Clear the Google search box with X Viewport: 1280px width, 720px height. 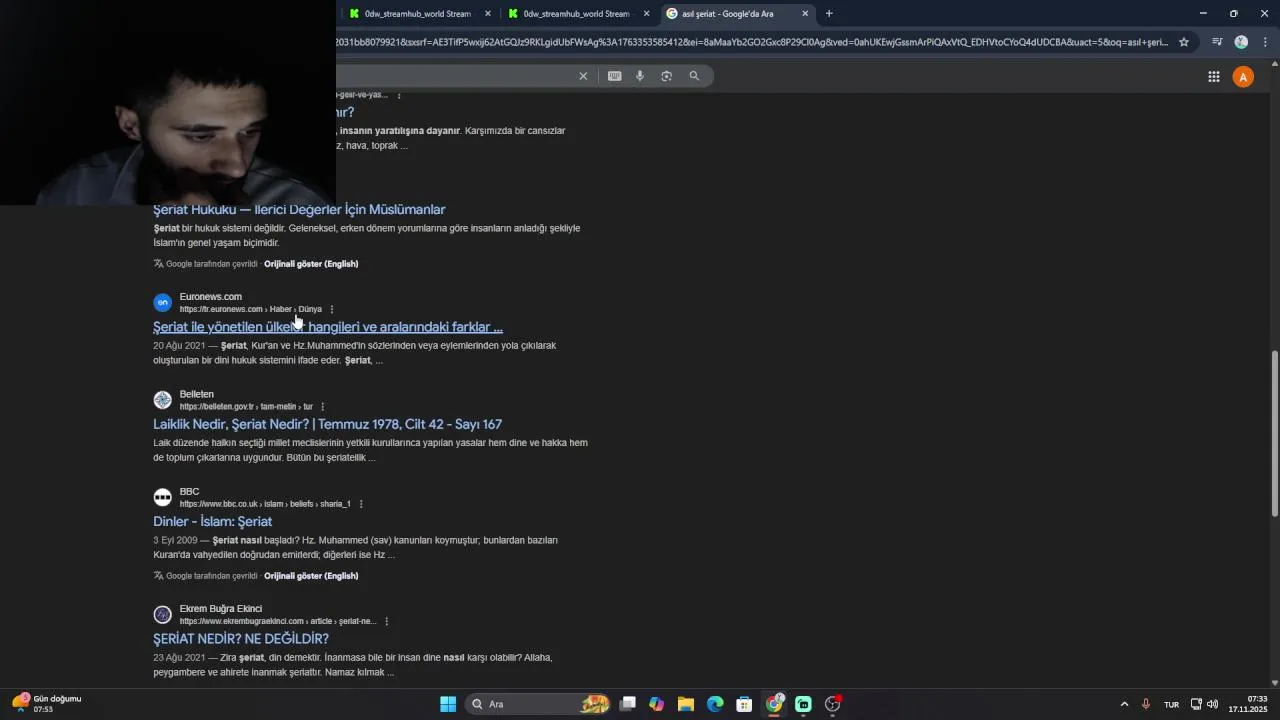click(583, 76)
